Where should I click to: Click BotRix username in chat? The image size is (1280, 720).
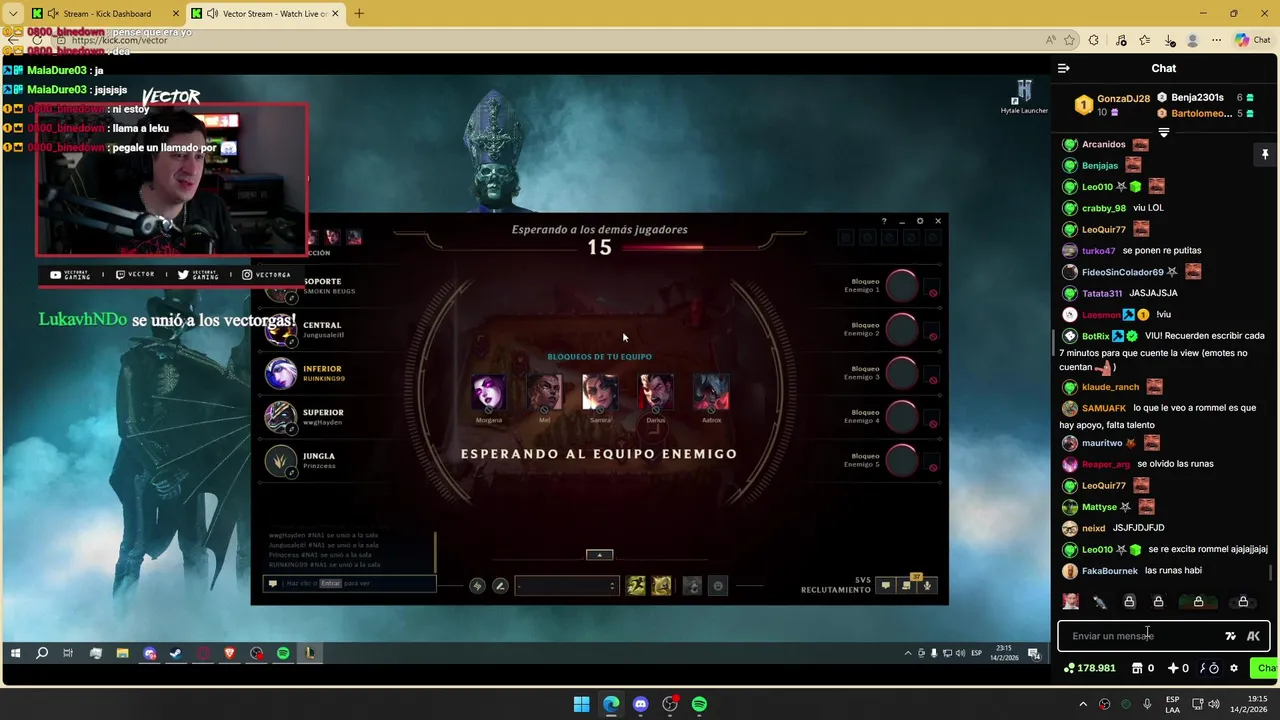[1095, 336]
